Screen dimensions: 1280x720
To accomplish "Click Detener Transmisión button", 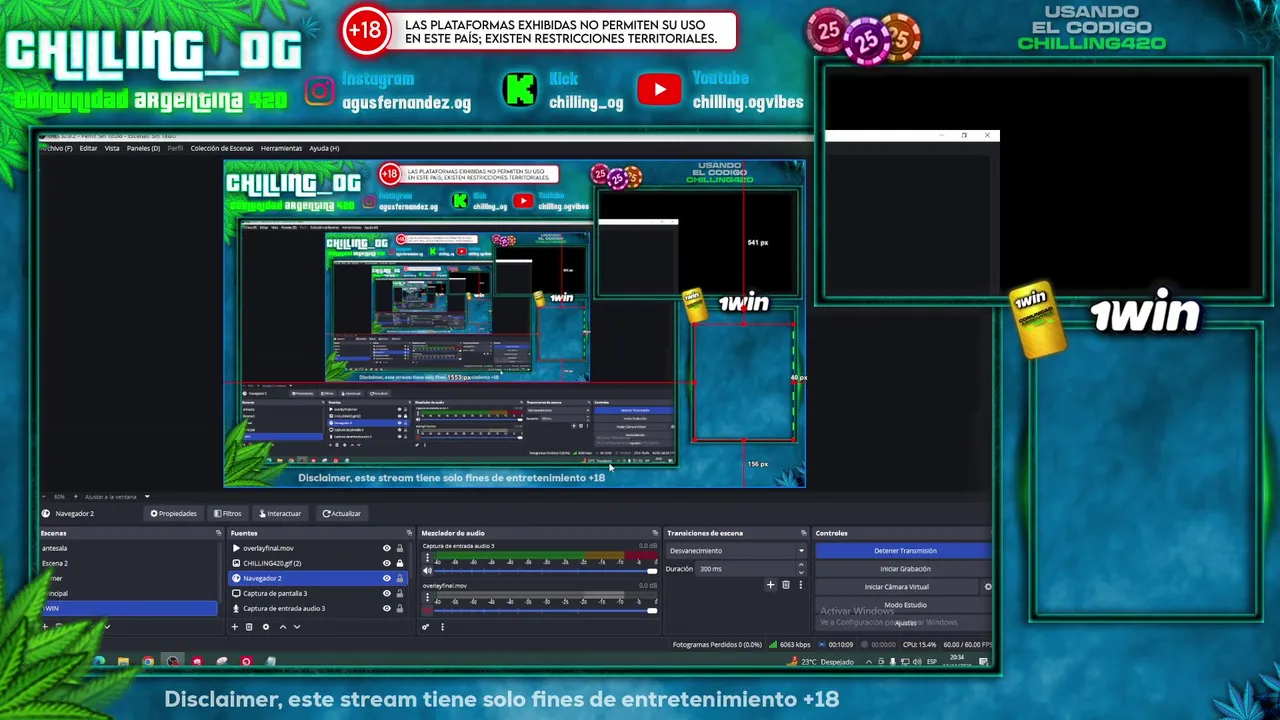I will pyautogui.click(x=905, y=551).
